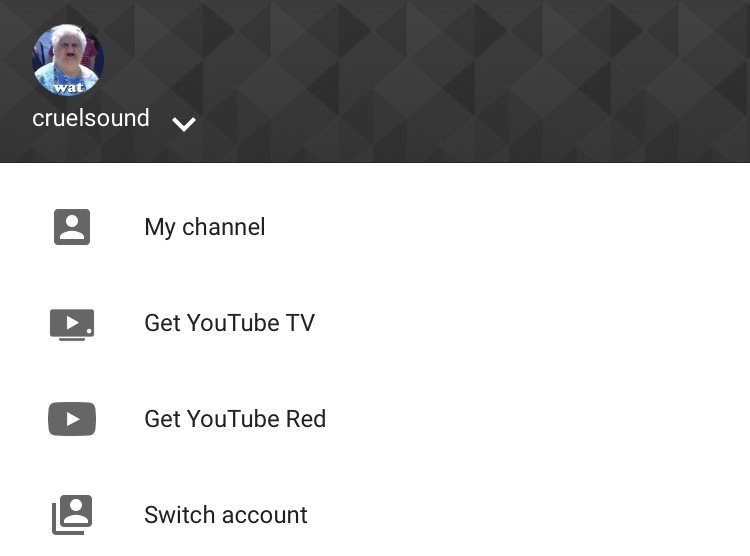Click the Switch account icon
Image resolution: width=750 pixels, height=556 pixels.
click(x=72, y=515)
